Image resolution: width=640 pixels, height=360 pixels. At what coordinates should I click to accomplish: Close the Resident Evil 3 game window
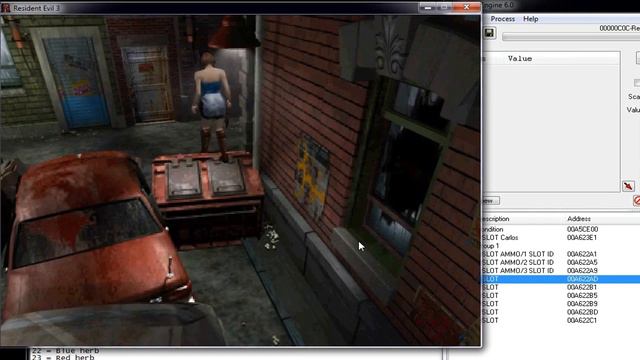point(467,7)
